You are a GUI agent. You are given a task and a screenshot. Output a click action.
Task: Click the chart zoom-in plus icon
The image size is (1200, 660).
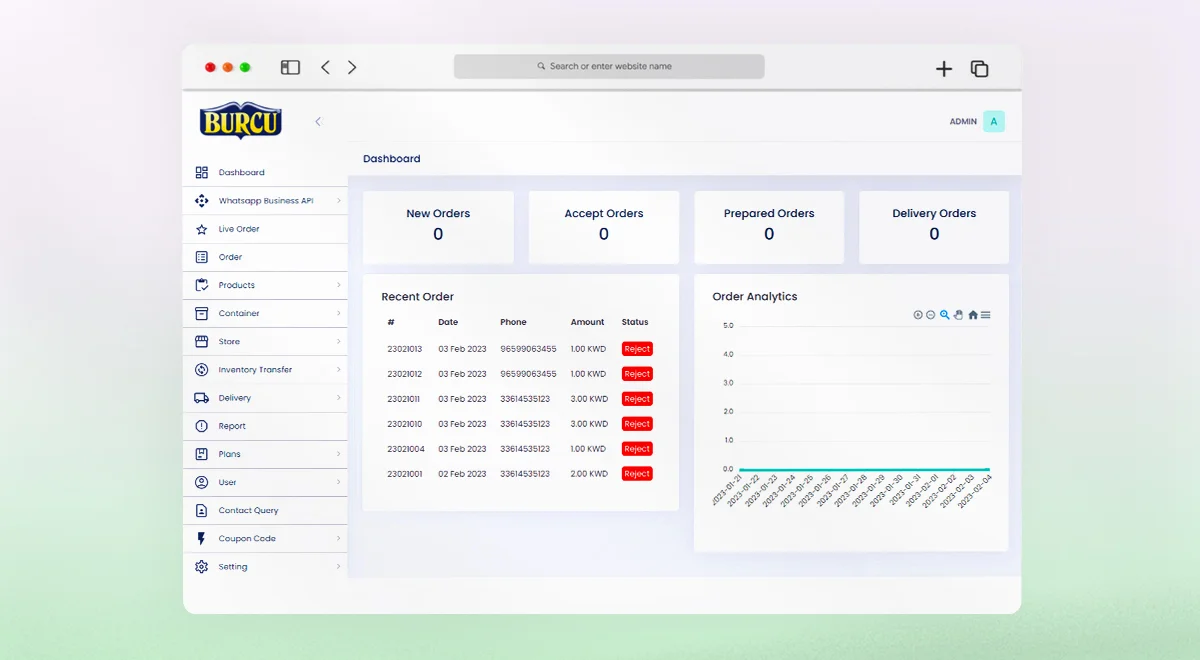pos(918,315)
